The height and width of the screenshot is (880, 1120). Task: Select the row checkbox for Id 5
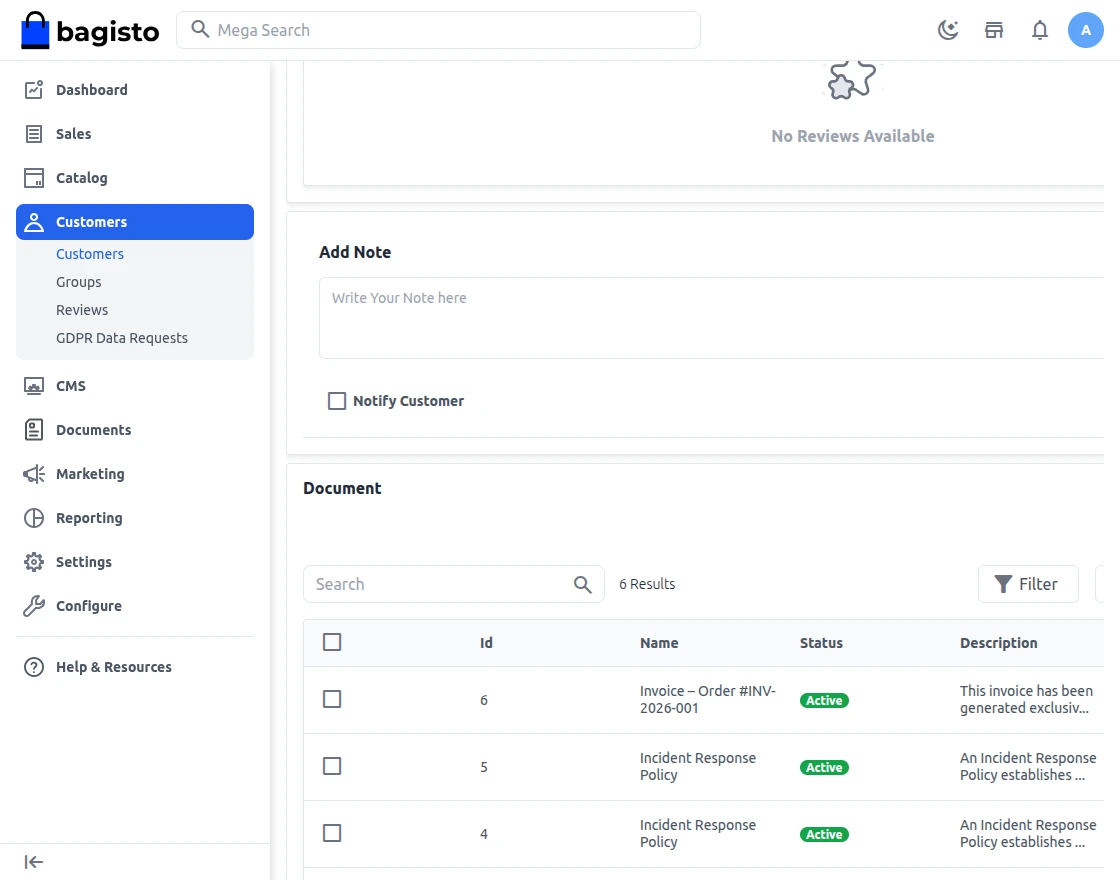pyautogui.click(x=332, y=766)
